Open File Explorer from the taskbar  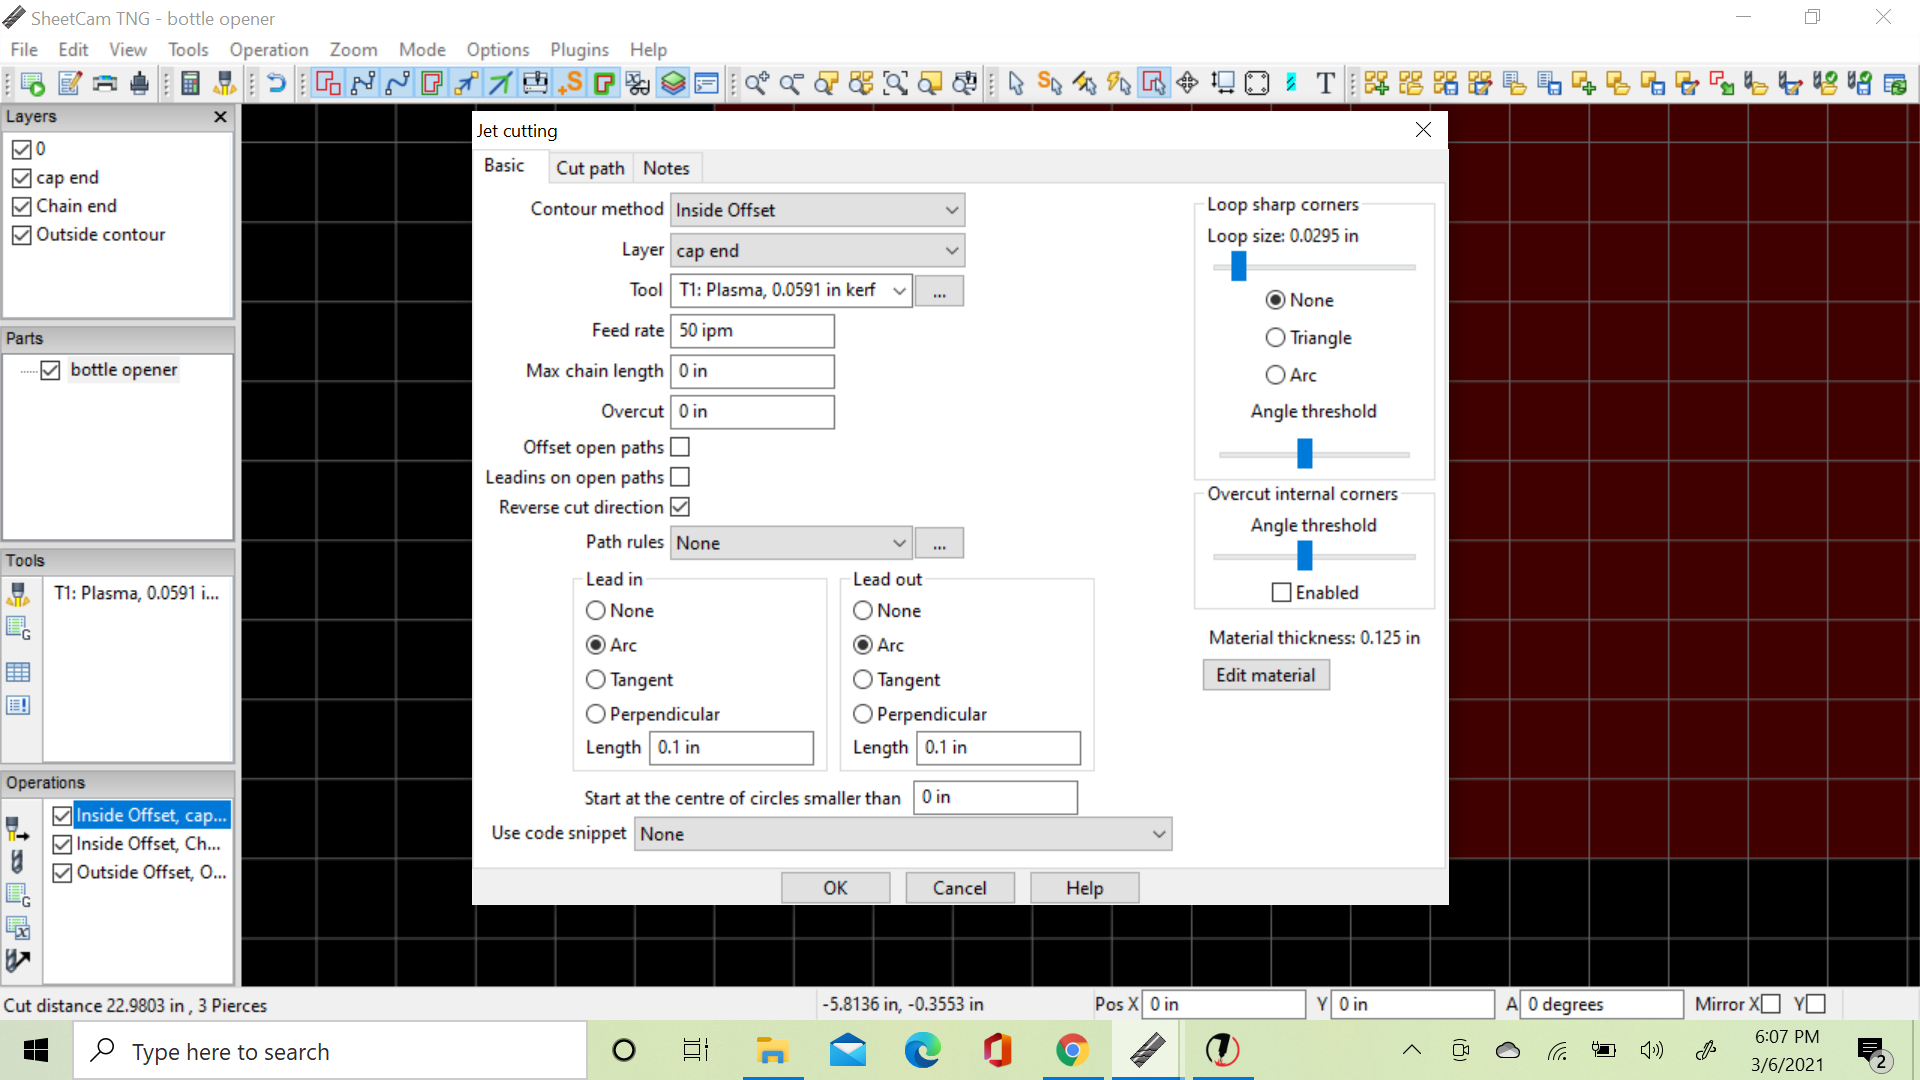(772, 1051)
